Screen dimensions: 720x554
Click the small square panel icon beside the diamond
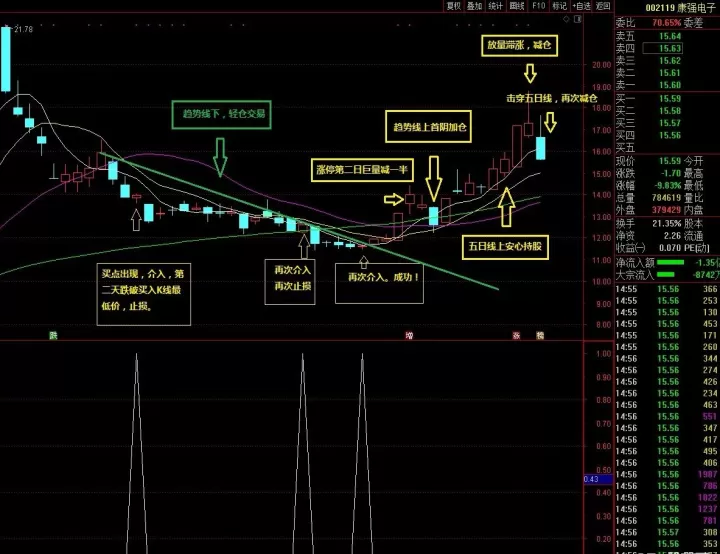(x=578, y=19)
